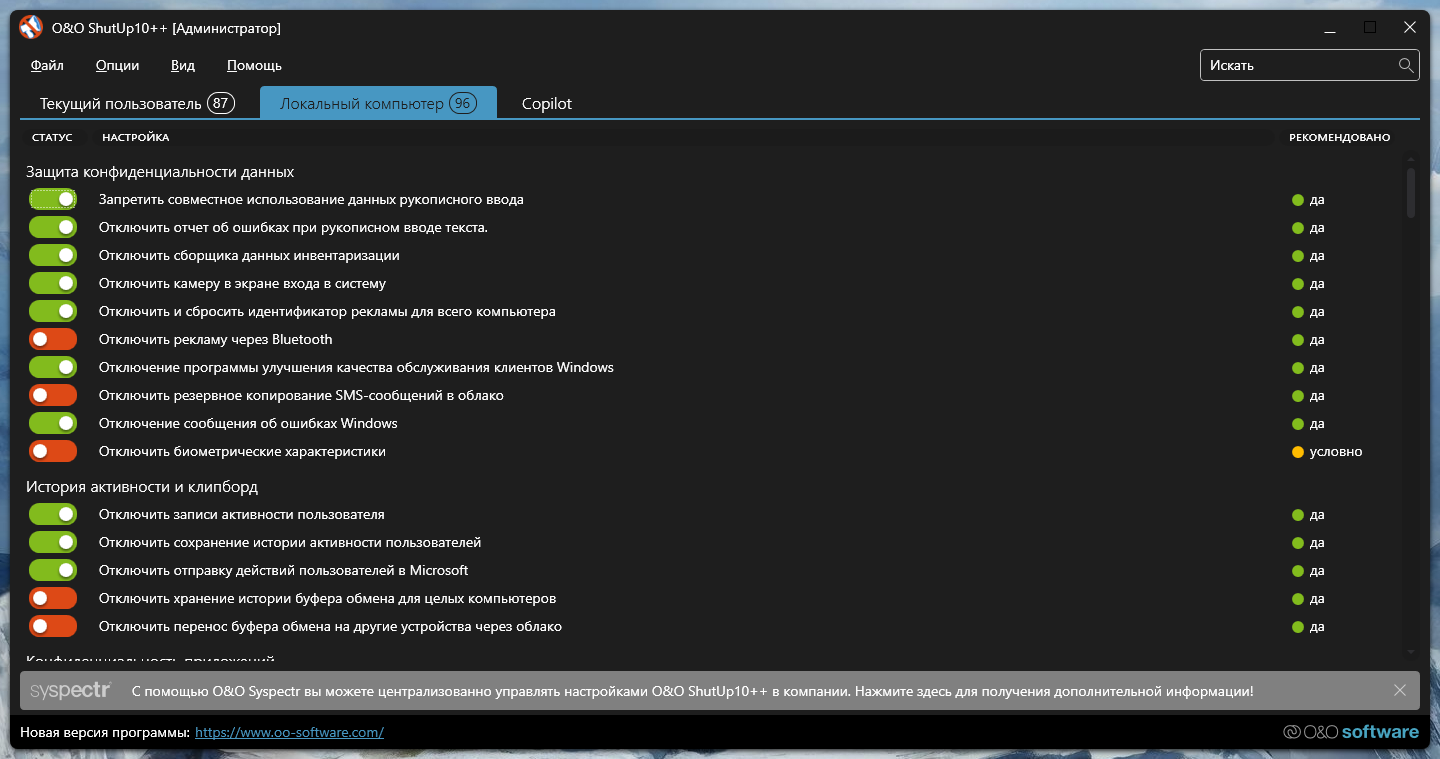Viewport: 1440px width, 759px height.
Task: Switch to the Текущий пользователь tab
Action: point(137,103)
